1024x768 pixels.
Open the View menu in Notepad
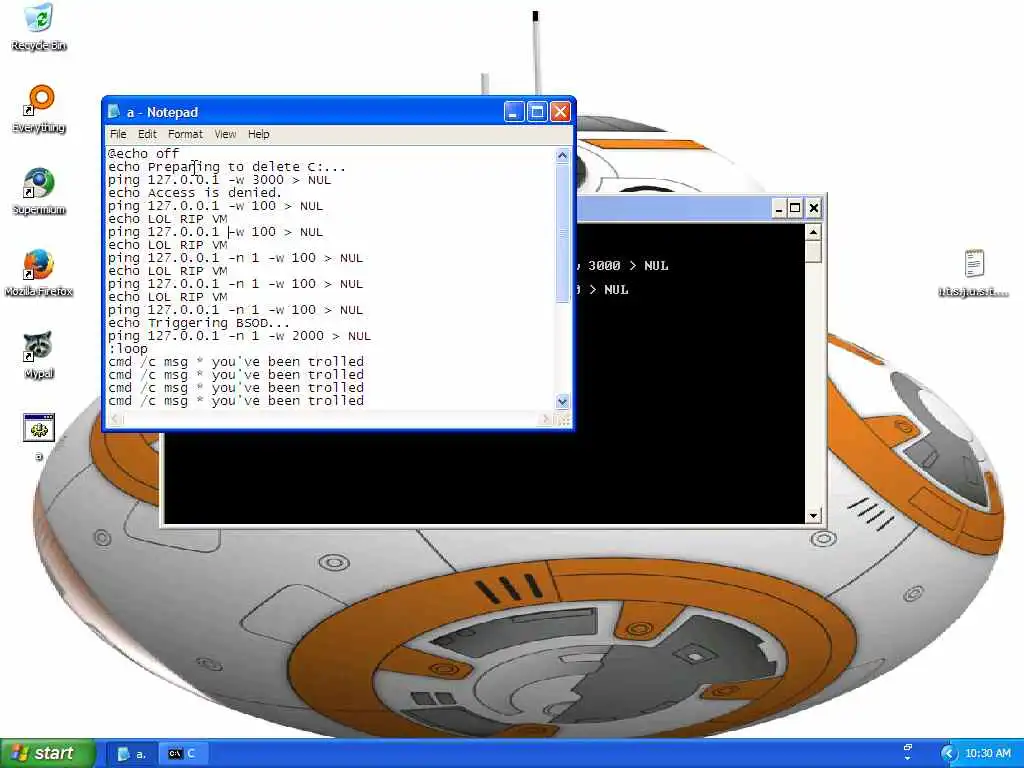pos(225,134)
